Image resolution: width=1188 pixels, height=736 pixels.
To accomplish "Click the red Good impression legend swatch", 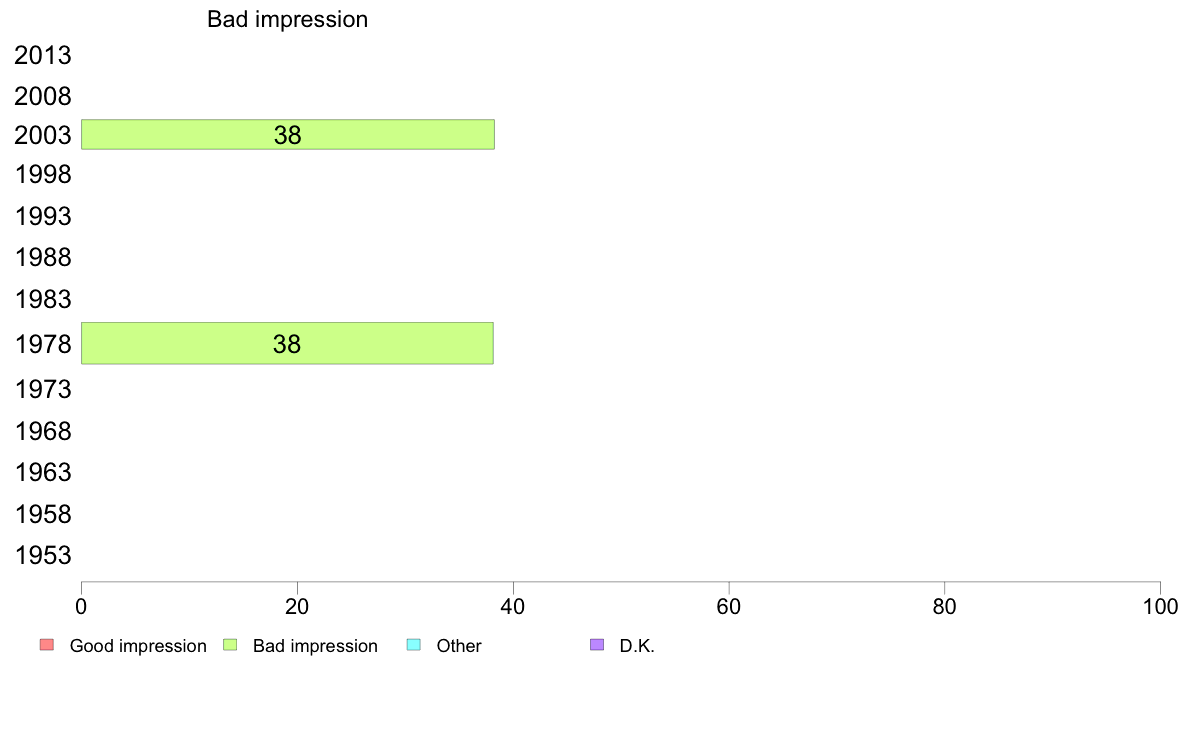I will 47,645.
